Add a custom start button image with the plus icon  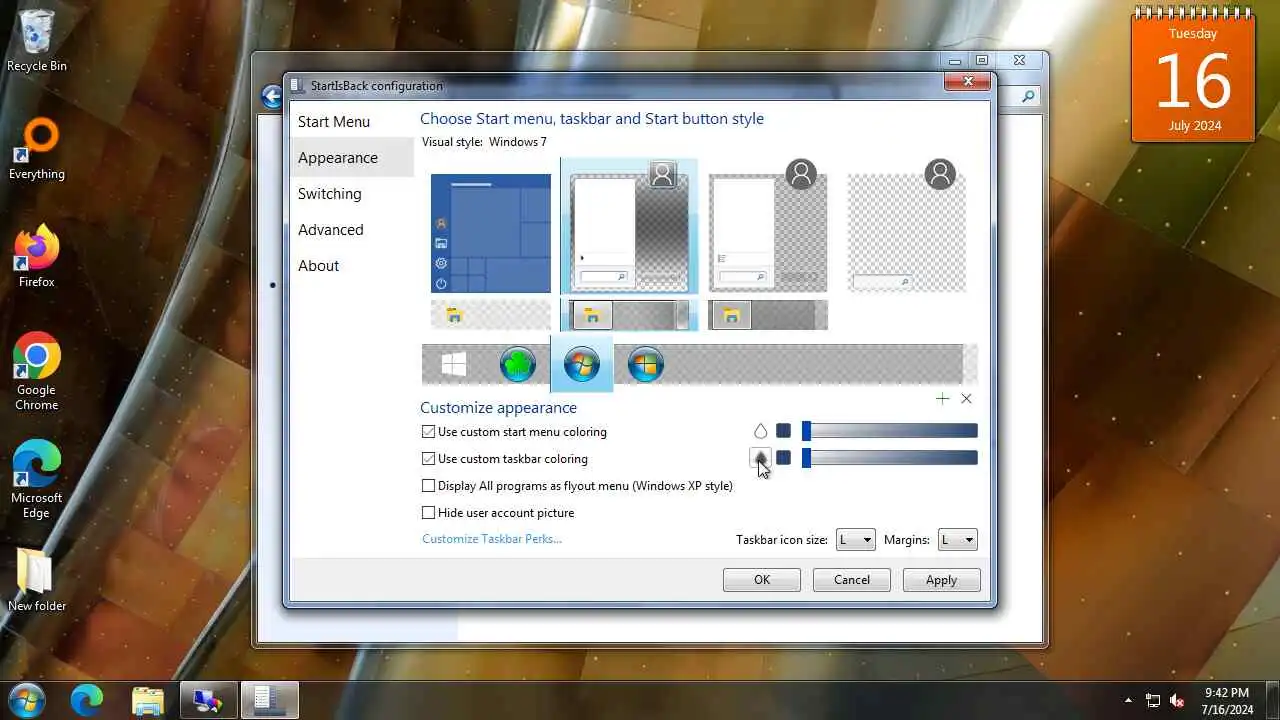point(942,398)
